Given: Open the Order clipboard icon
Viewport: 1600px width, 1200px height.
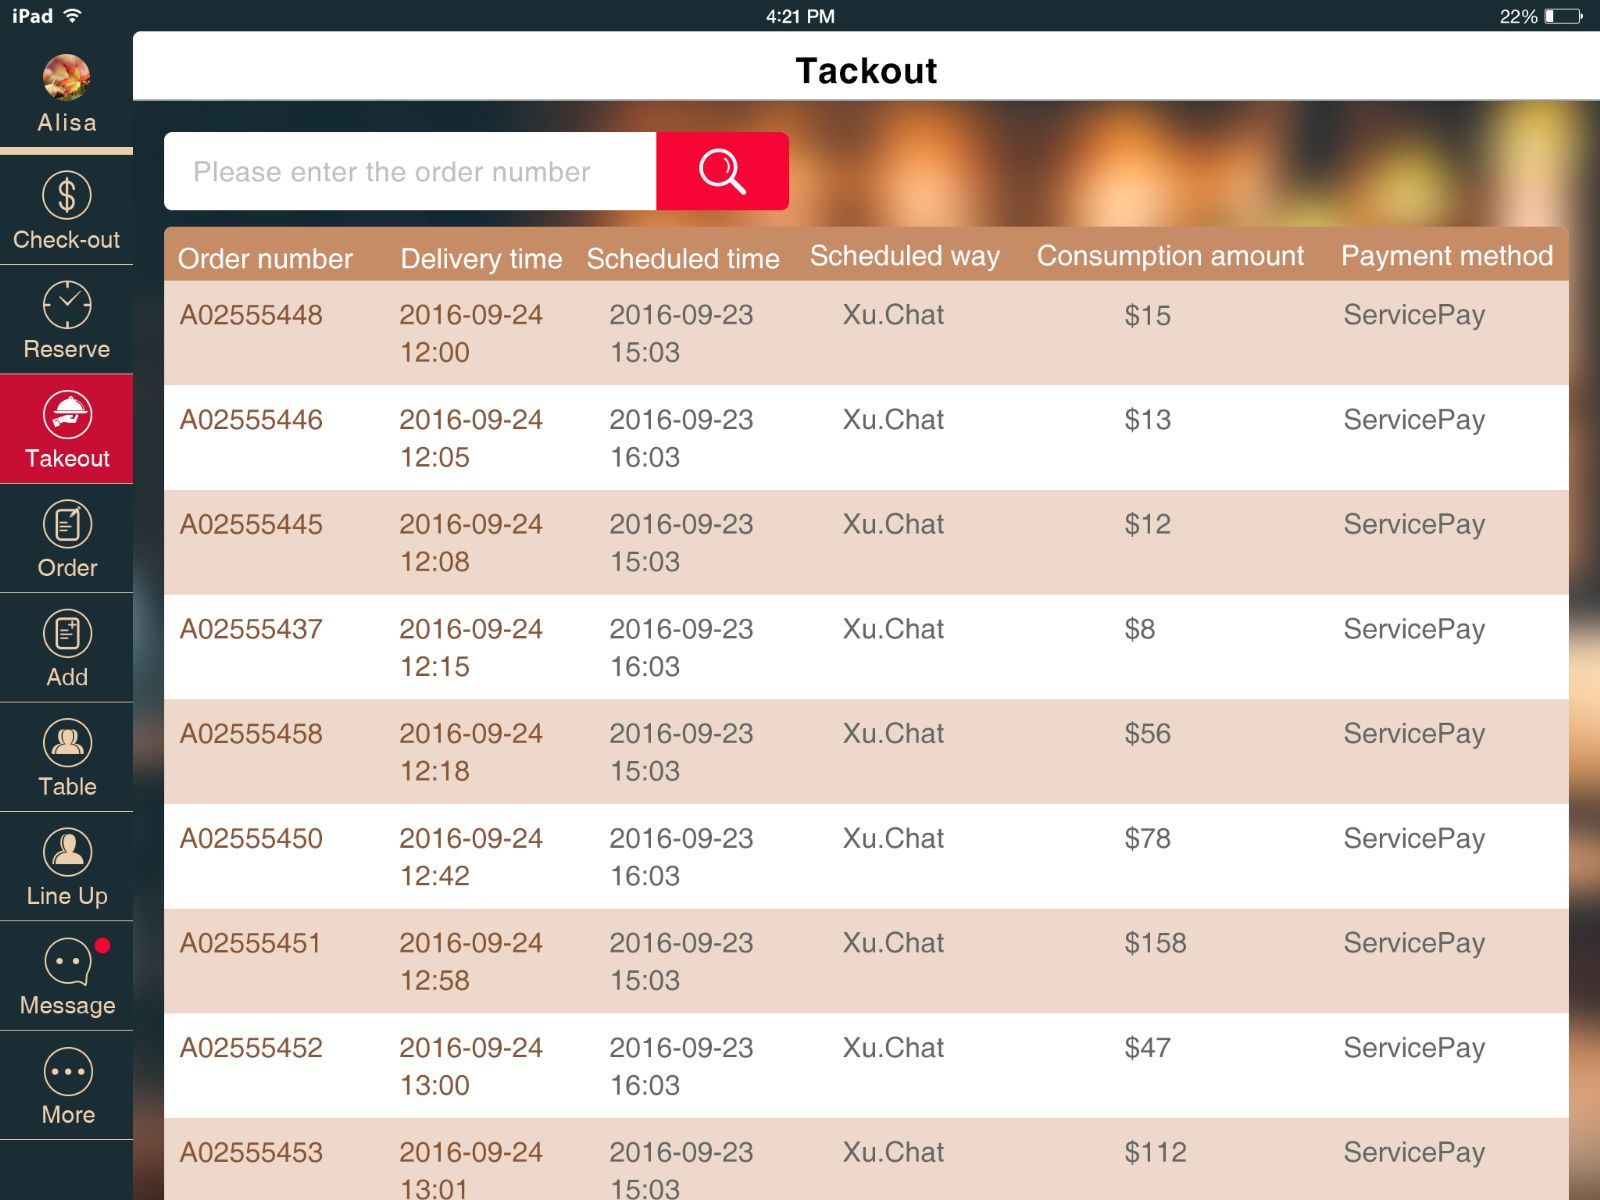Looking at the screenshot, I should click(x=66, y=524).
